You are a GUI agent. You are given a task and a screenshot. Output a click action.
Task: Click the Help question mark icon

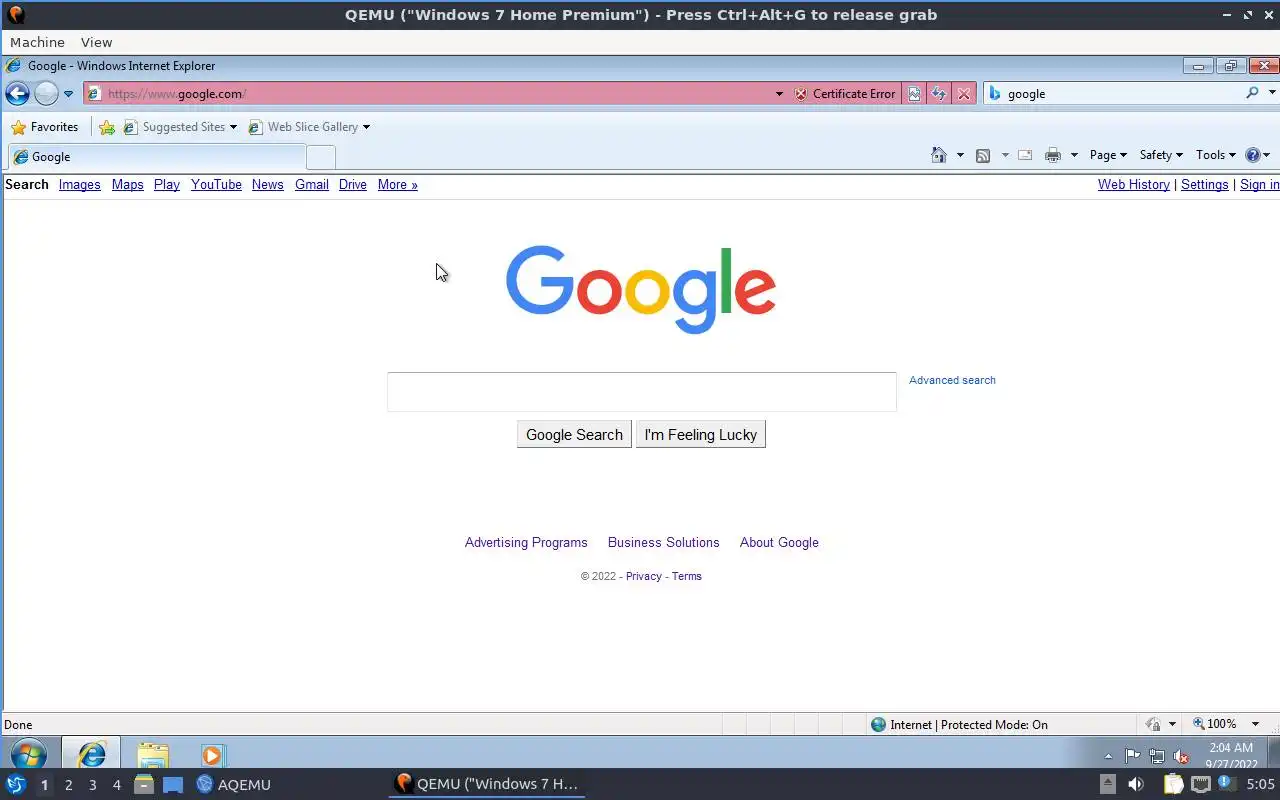[x=1253, y=155]
